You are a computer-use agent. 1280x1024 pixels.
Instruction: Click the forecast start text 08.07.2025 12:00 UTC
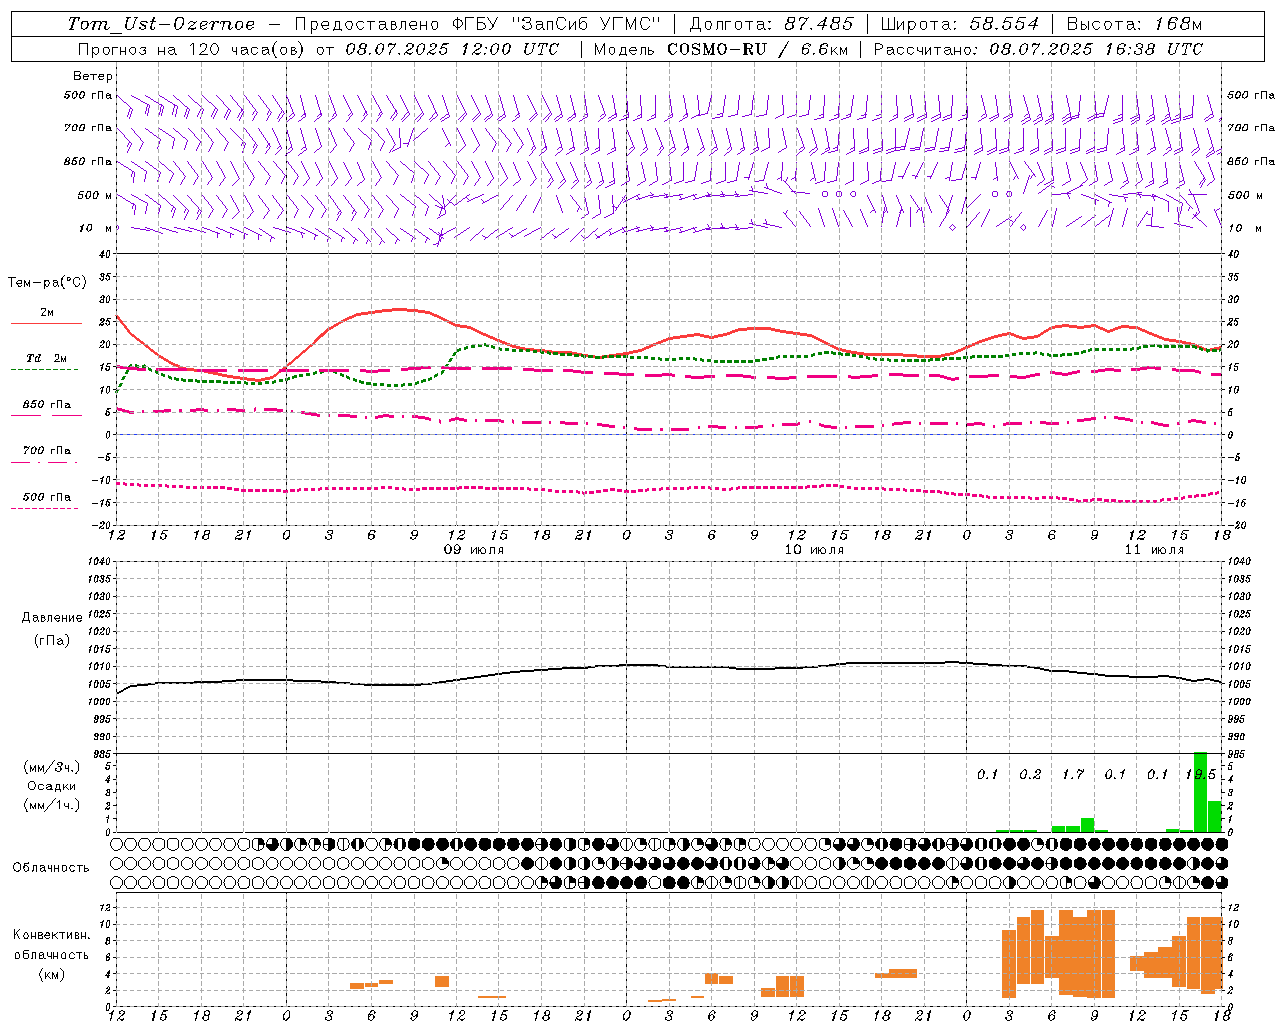pyautogui.click(x=452, y=49)
